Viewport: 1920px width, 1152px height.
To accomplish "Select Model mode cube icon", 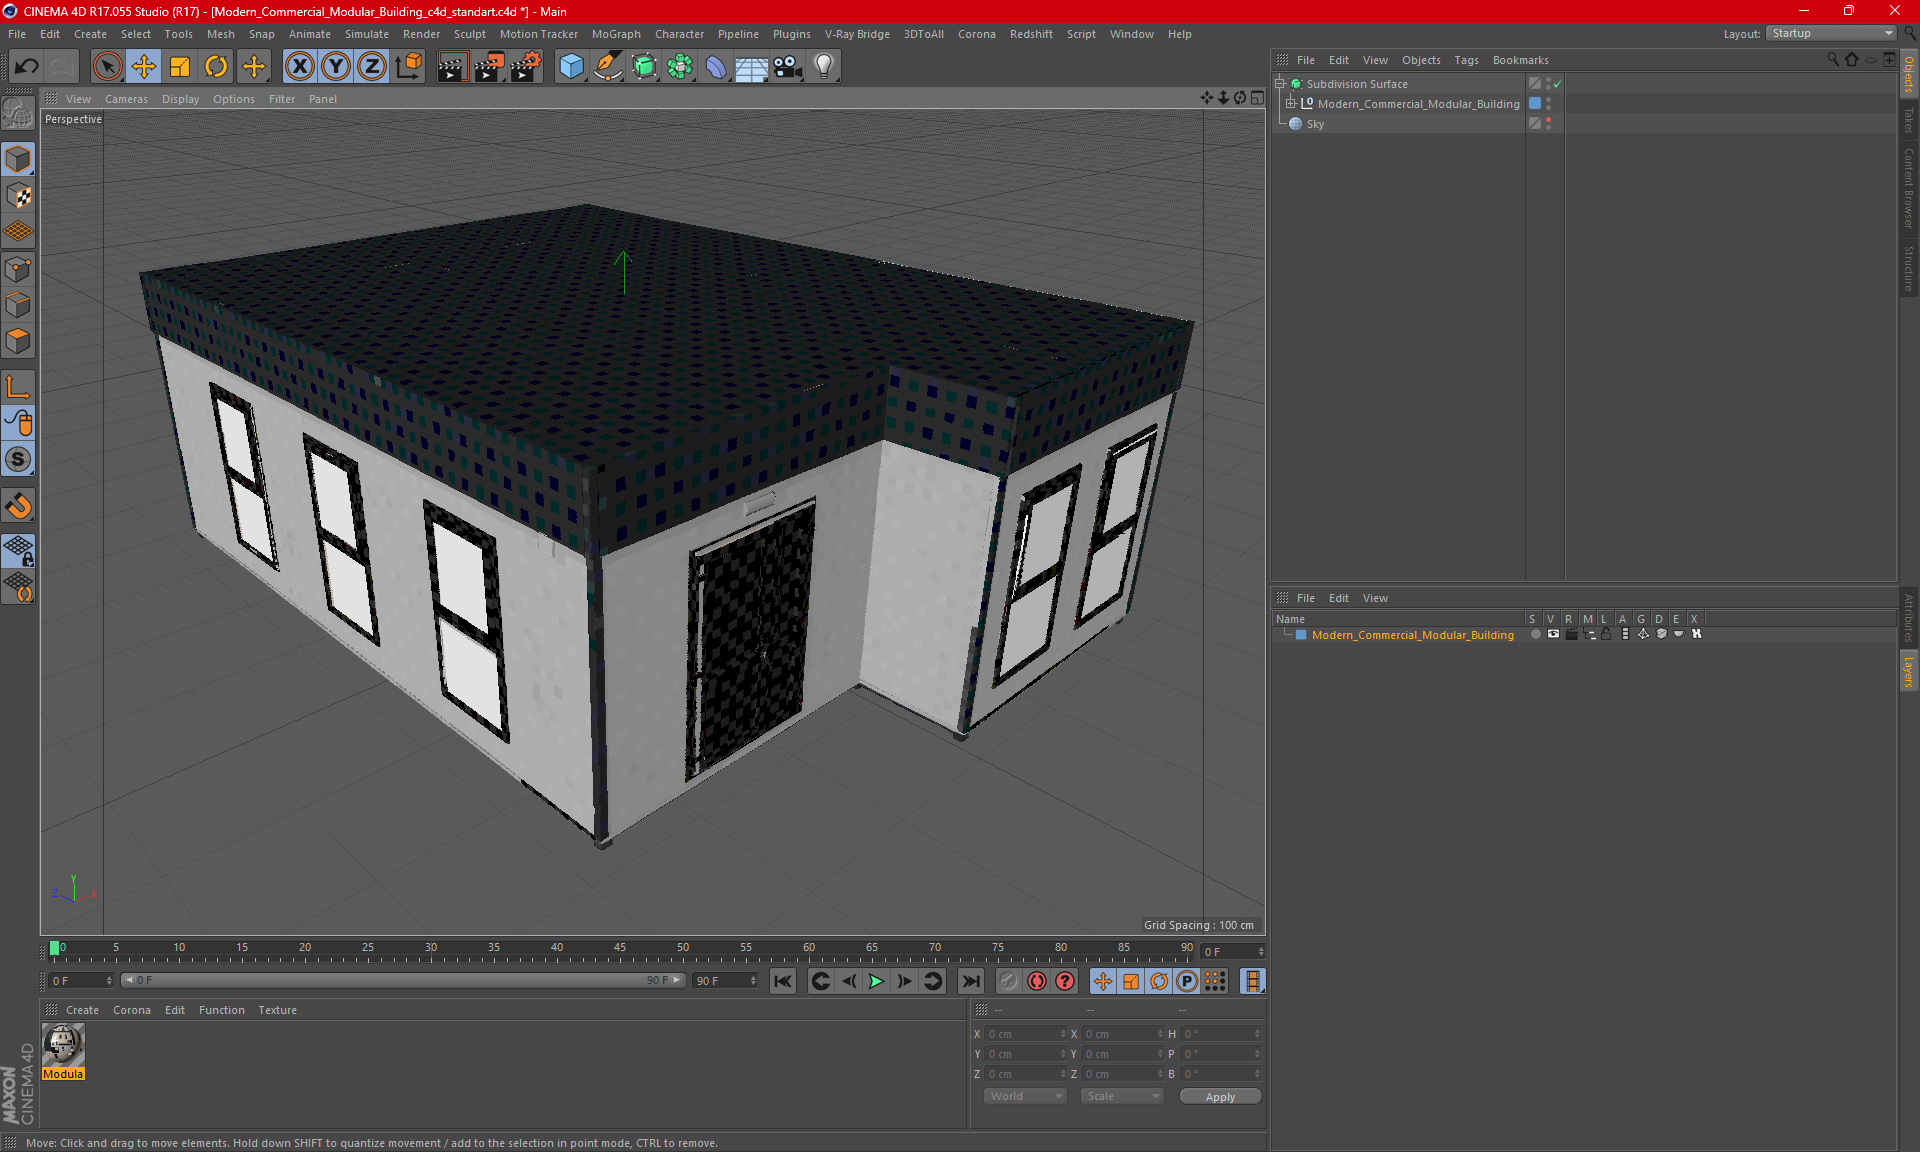I will (x=18, y=159).
